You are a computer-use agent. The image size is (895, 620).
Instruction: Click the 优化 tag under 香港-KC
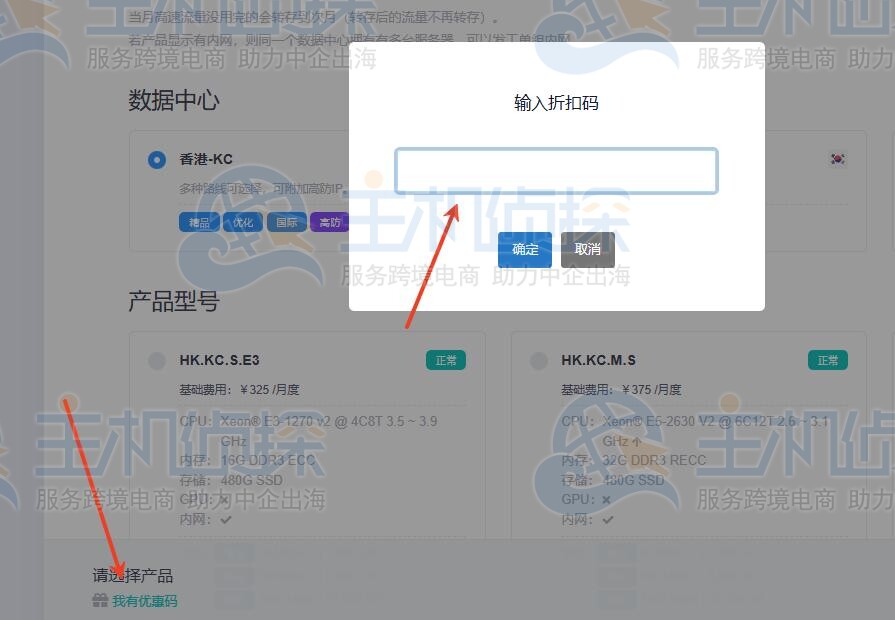point(243,222)
